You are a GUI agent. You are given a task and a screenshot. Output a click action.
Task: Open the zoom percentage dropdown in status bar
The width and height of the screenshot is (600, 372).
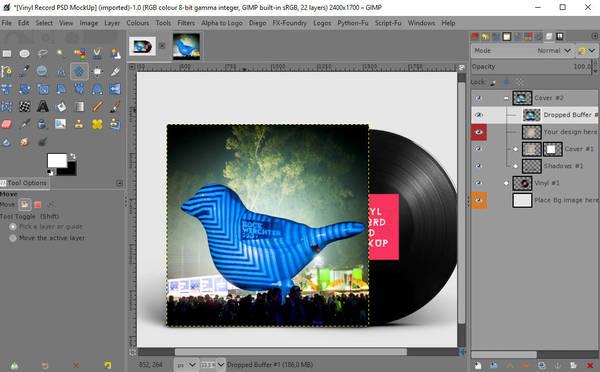tap(212, 365)
